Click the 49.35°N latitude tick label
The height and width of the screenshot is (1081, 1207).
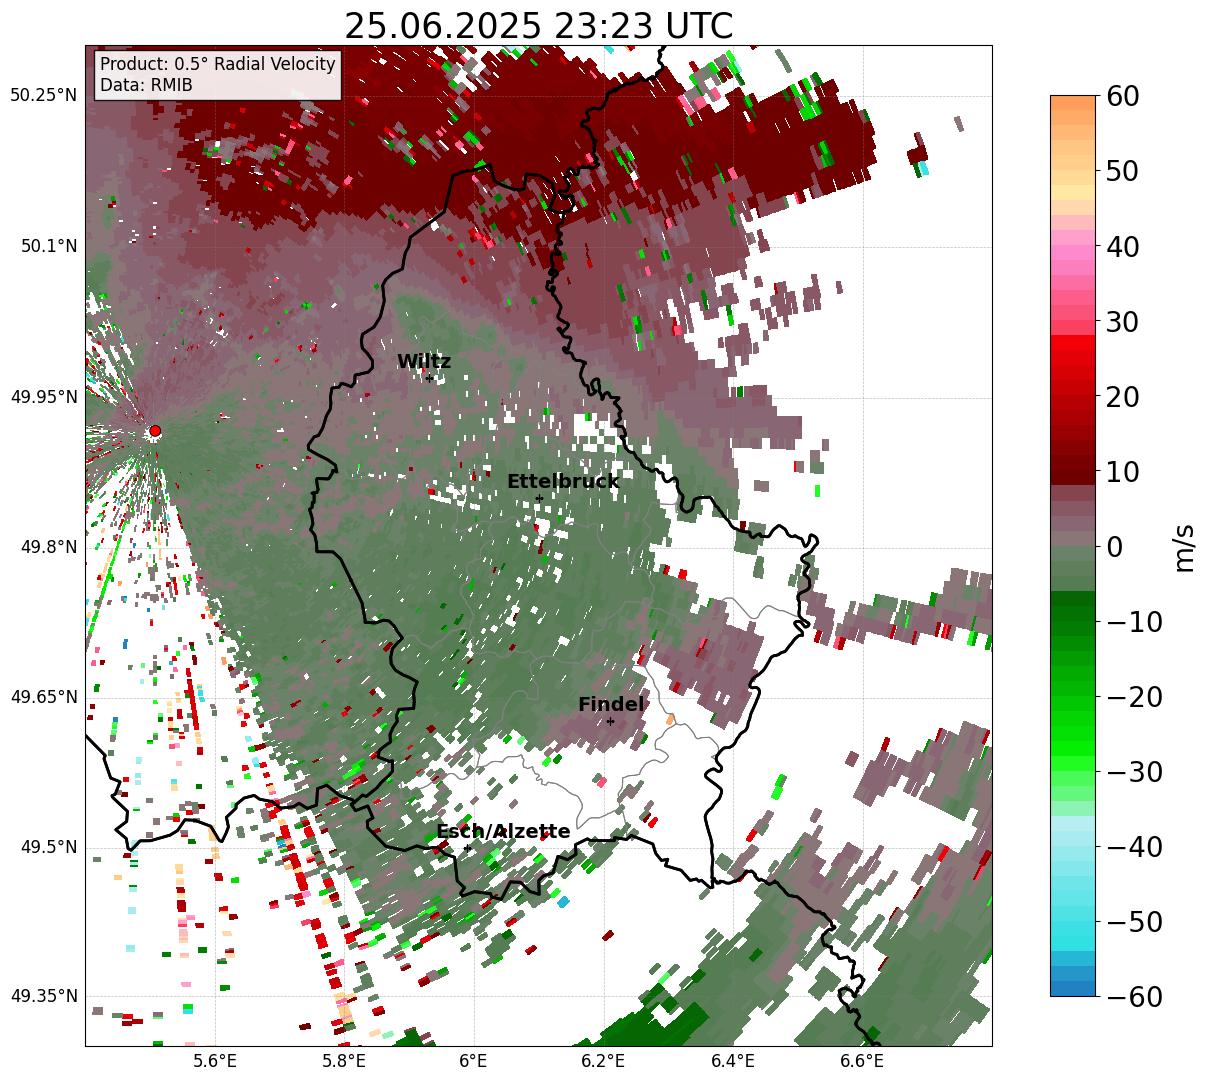tap(43, 996)
